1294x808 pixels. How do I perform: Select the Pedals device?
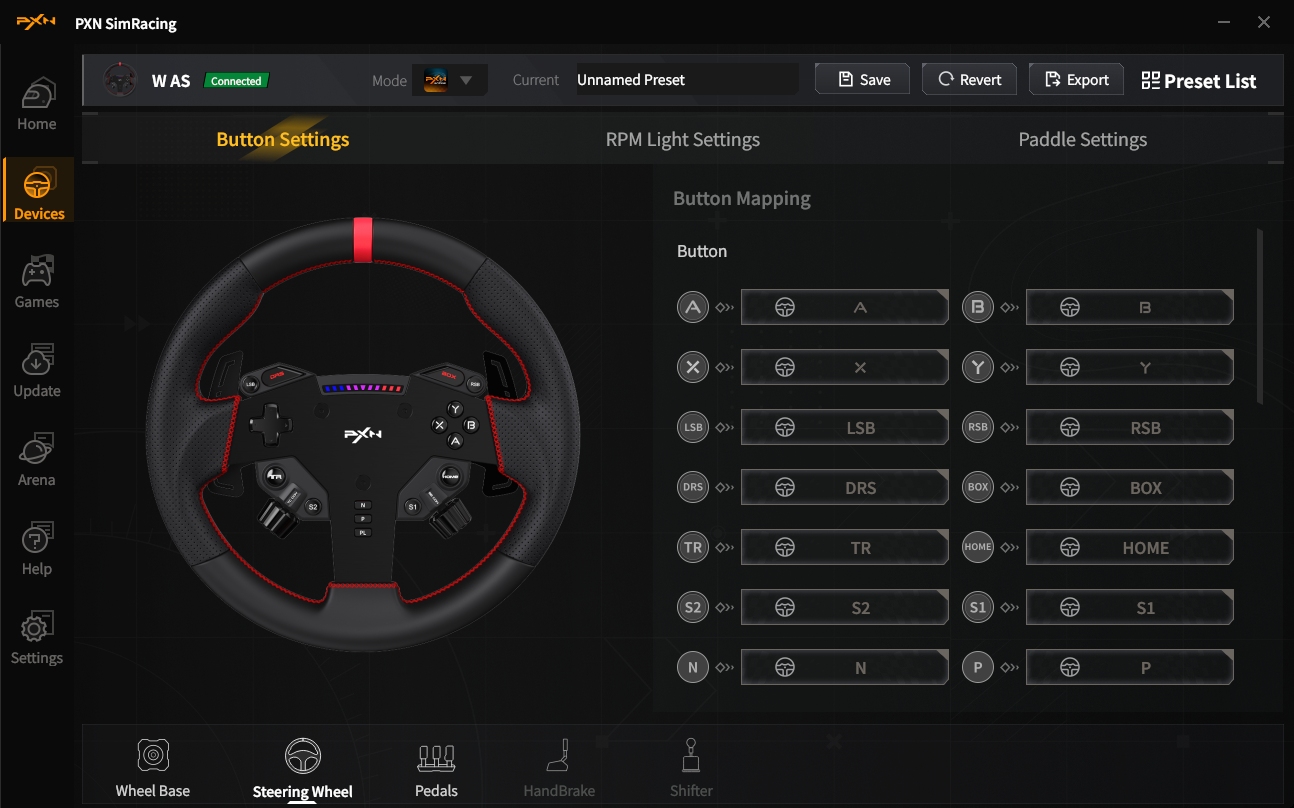(x=436, y=768)
